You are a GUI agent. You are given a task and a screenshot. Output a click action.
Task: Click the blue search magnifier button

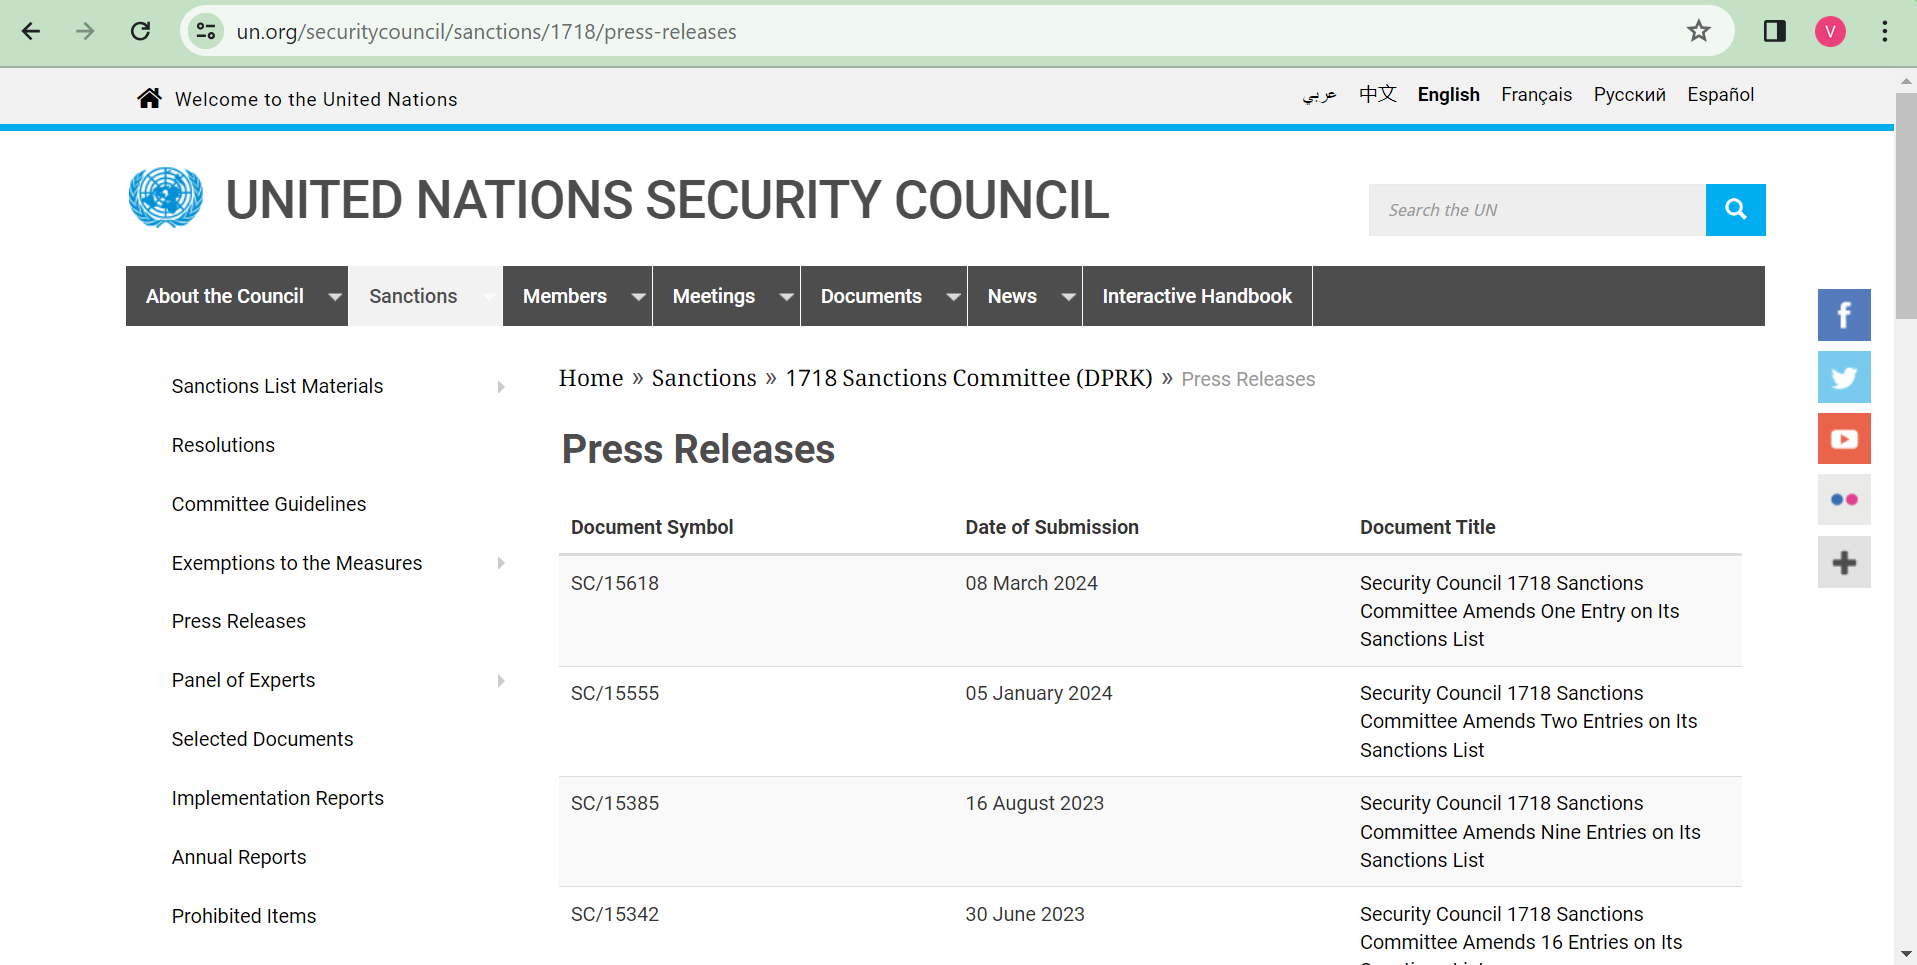[1735, 210]
